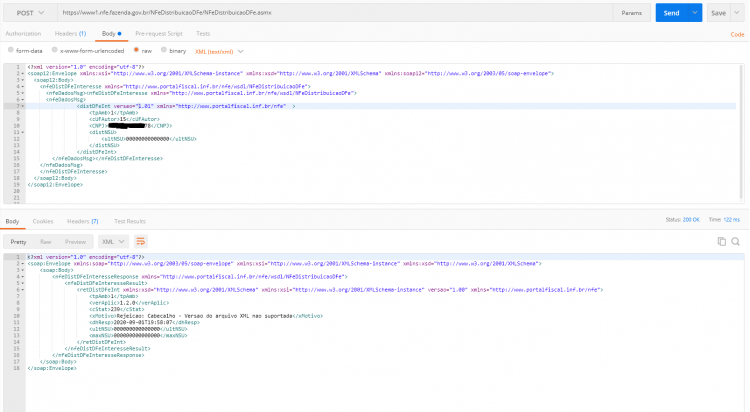The height and width of the screenshot is (412, 750).
Task: Open the response XML format dropdown
Action: [x=113, y=242]
